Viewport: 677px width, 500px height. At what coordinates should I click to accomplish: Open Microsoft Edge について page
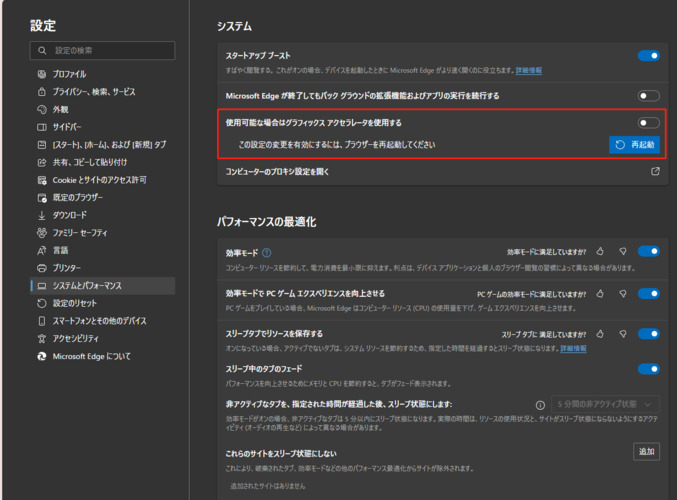103,356
